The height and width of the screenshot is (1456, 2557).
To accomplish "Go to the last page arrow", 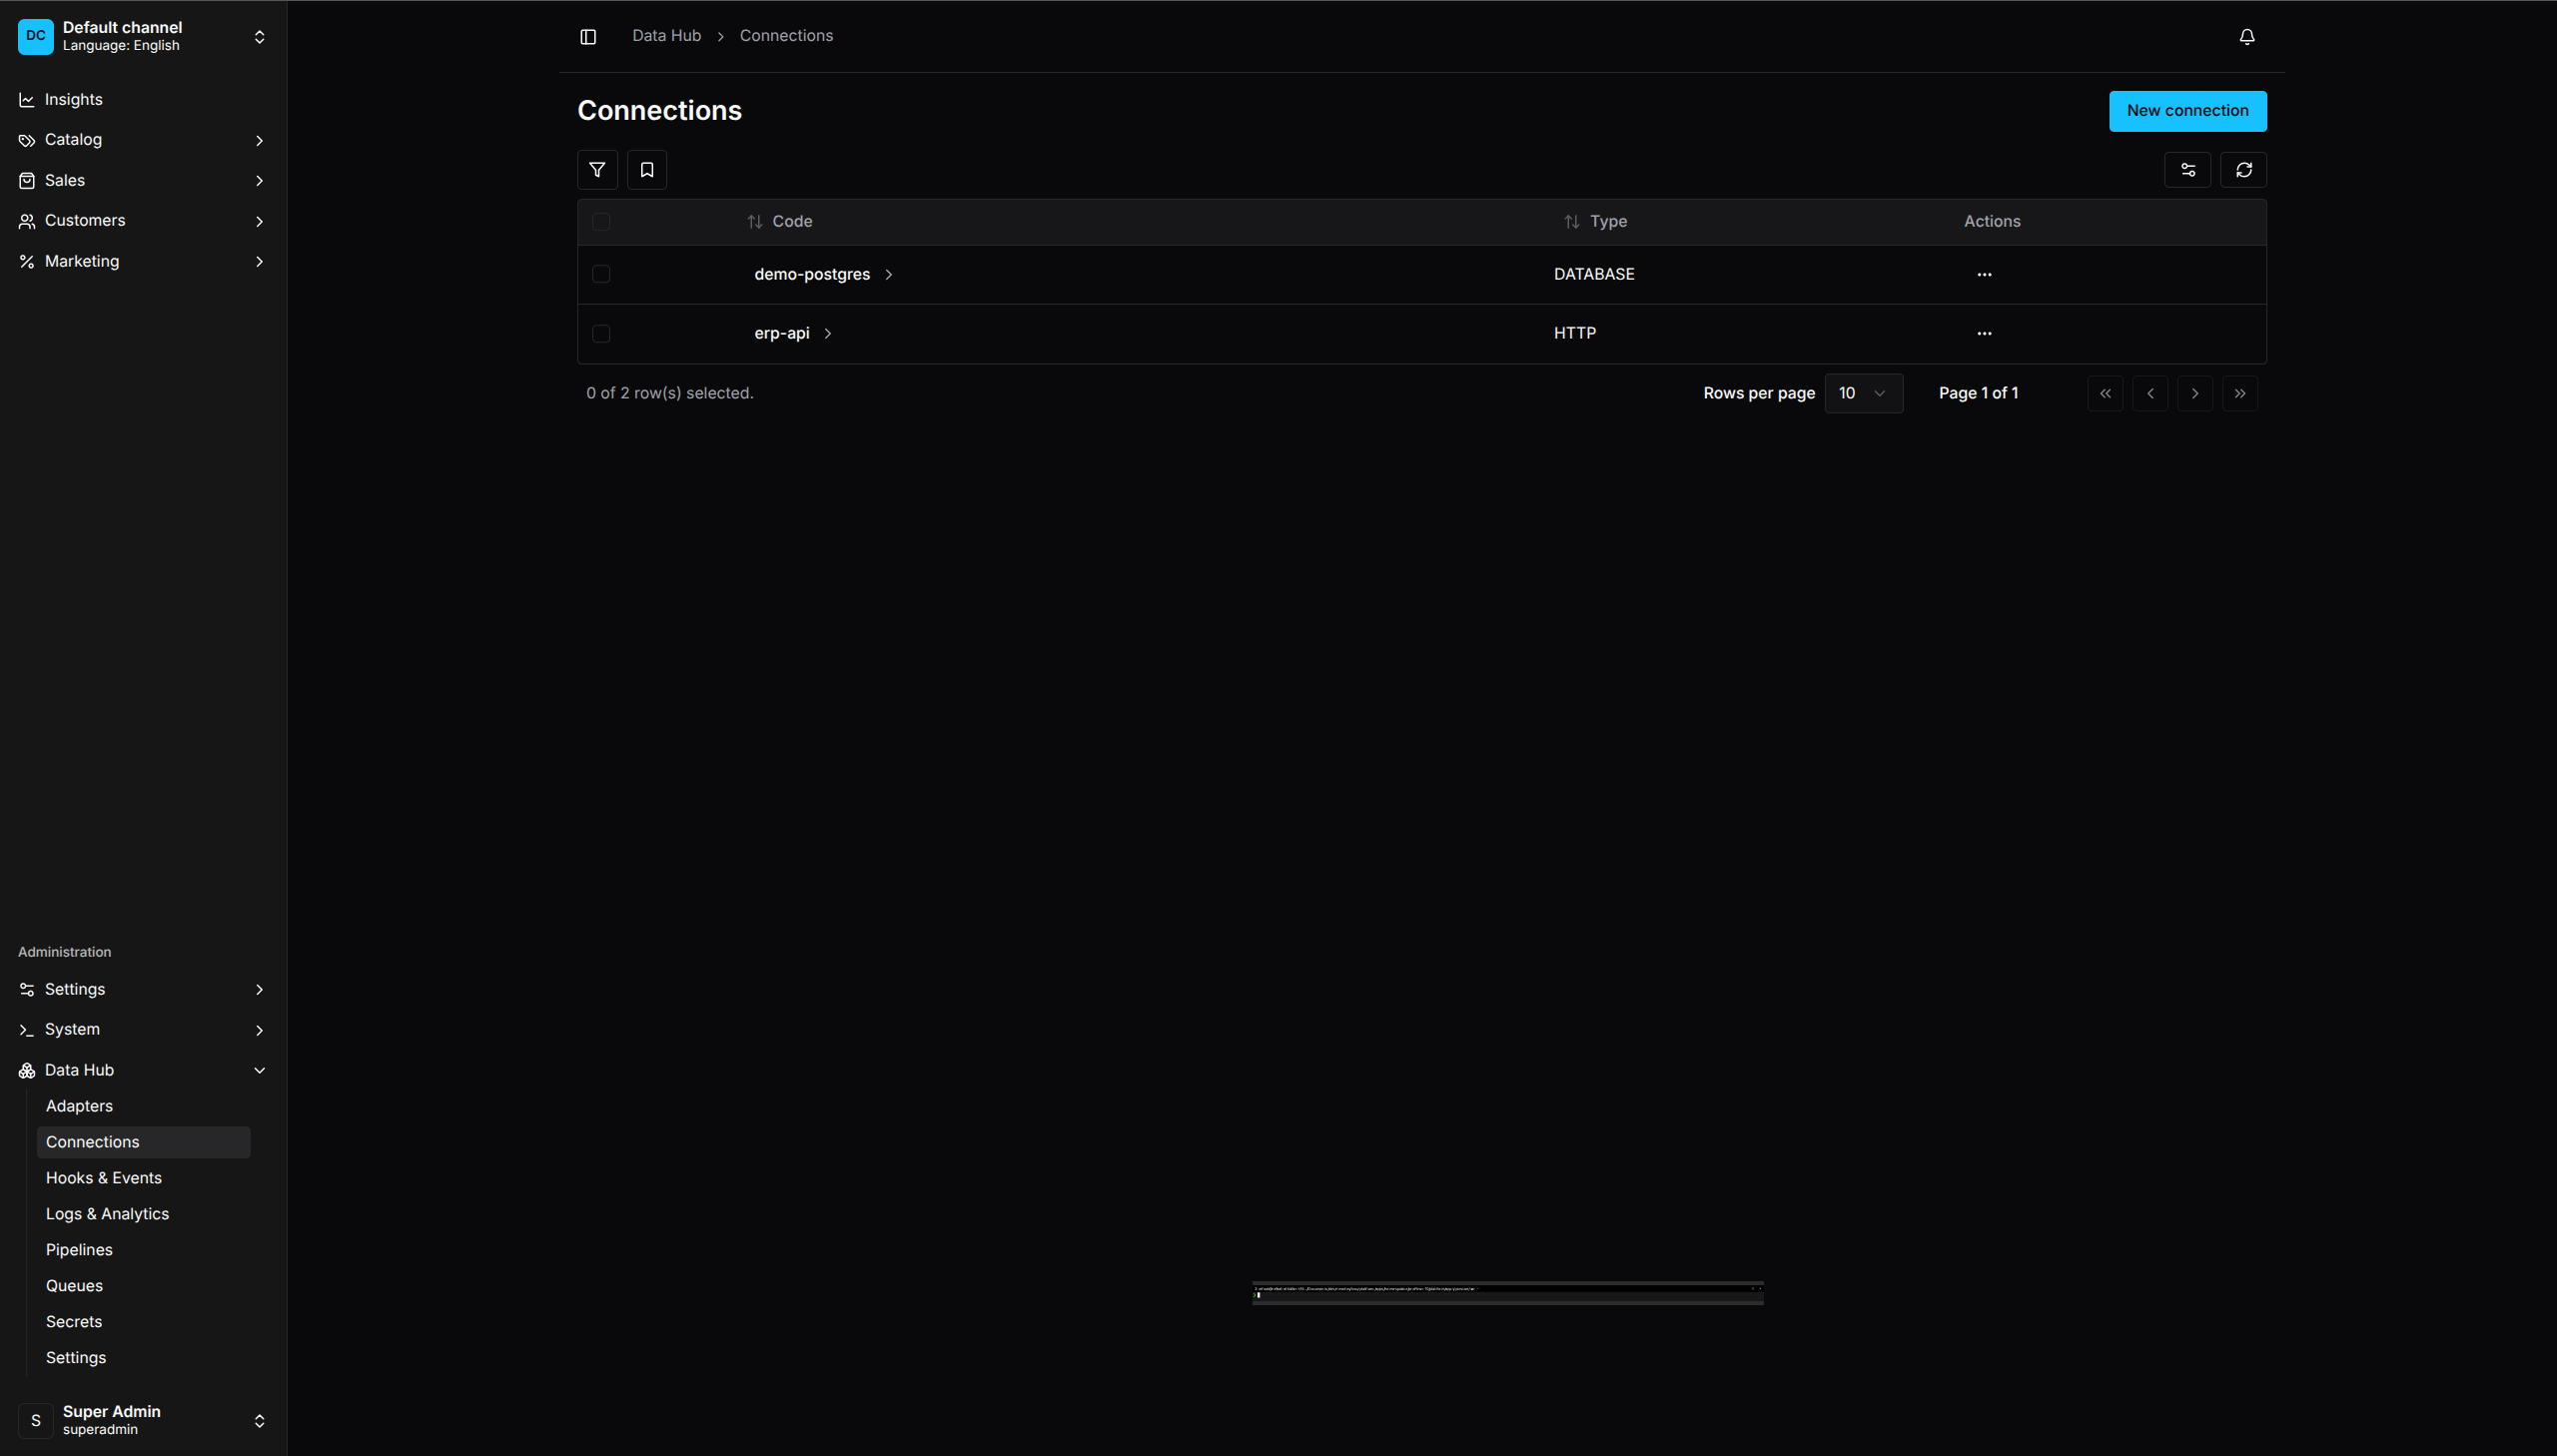I will 2239,394.
